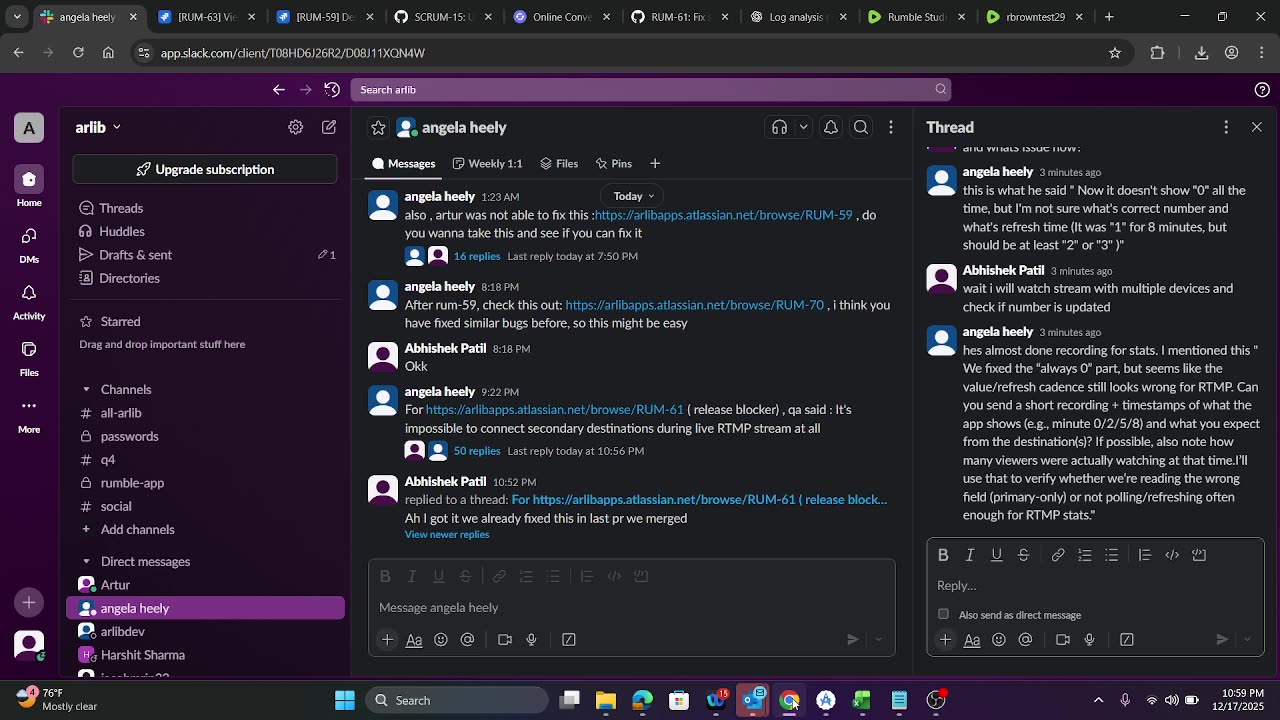The height and width of the screenshot is (720, 1280).
Task: Check Also send as direct message
Action: pyautogui.click(x=943, y=614)
